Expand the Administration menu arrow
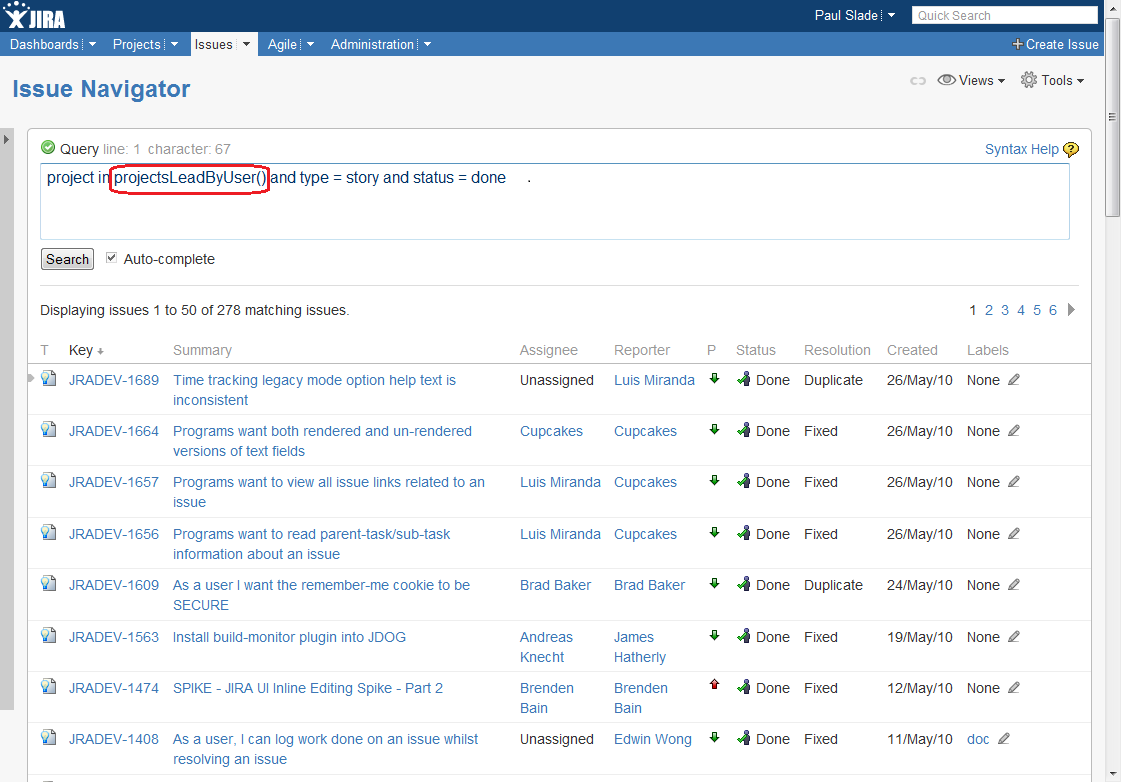 (428, 44)
